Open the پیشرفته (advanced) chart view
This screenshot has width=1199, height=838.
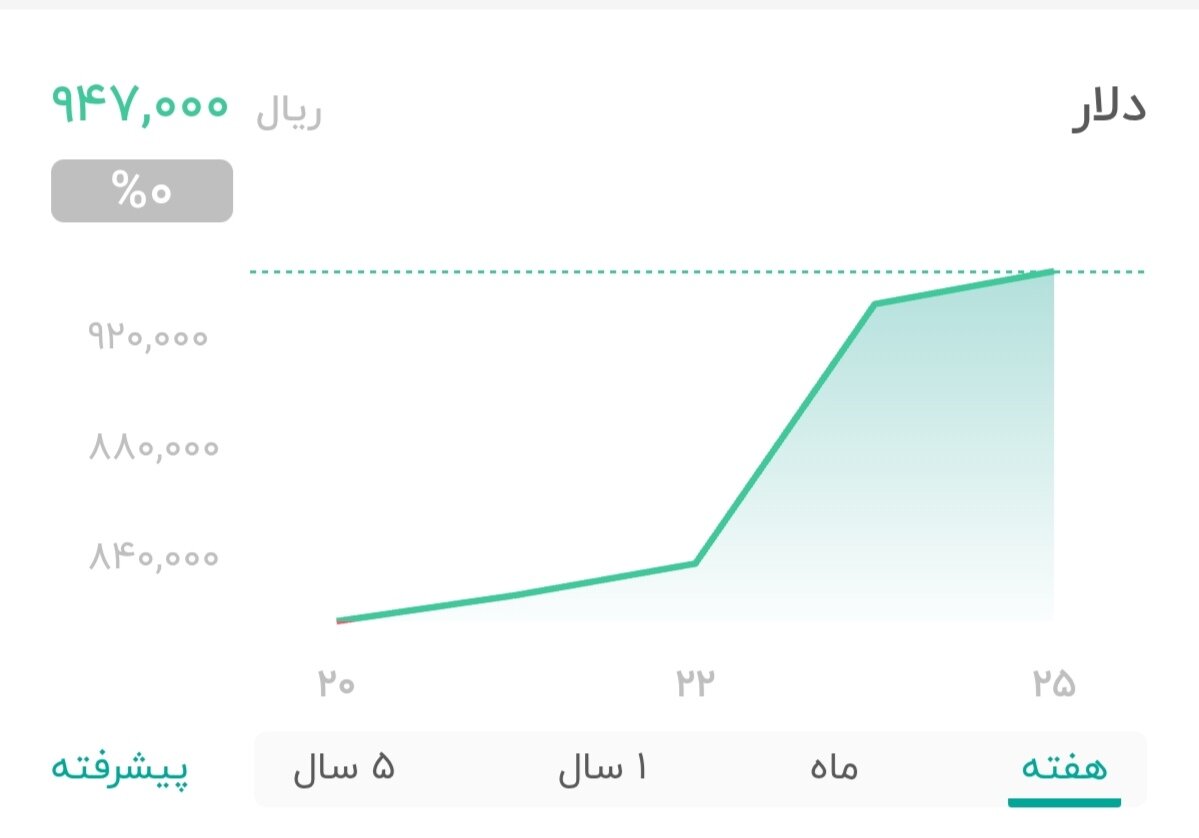point(120,768)
